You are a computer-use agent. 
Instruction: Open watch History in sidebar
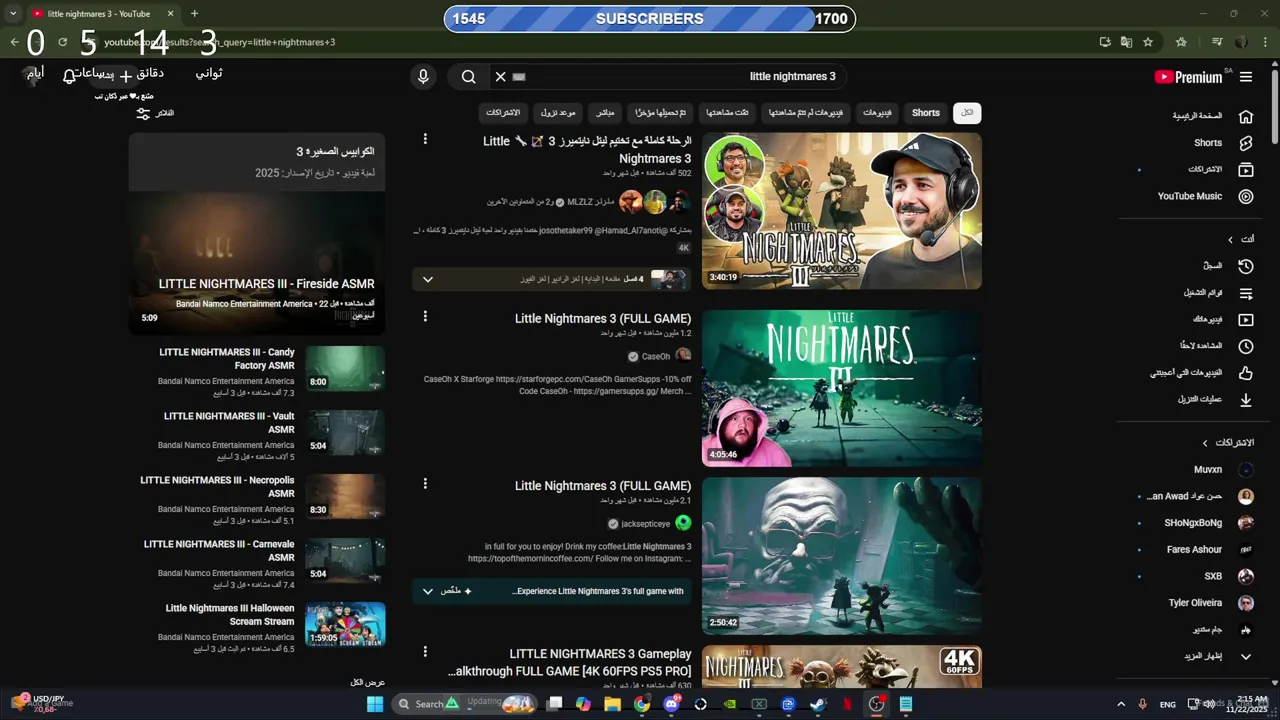[1212, 266]
